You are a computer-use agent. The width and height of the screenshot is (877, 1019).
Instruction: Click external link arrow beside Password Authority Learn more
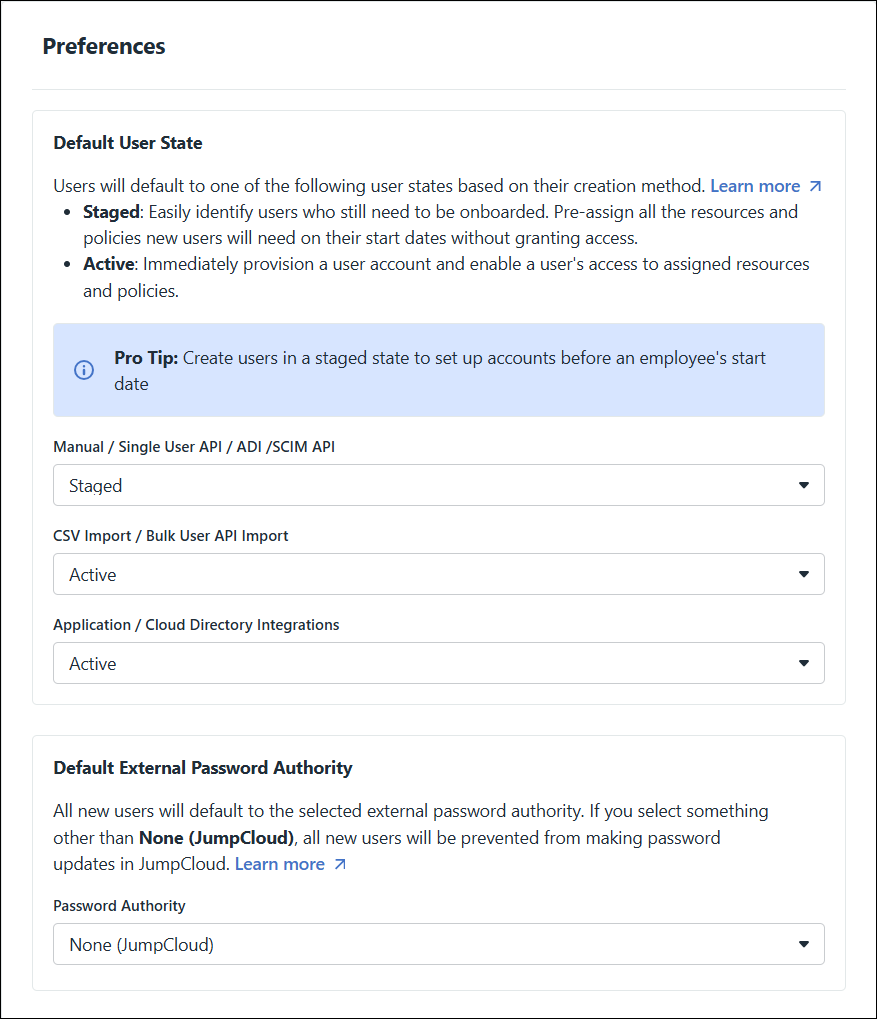[x=340, y=864]
